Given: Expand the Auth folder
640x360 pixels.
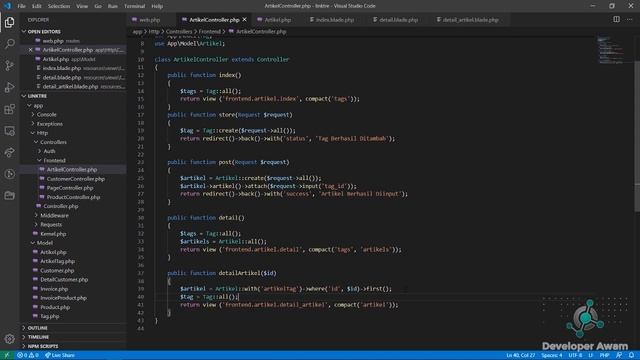Looking at the screenshot, I should tap(49, 151).
